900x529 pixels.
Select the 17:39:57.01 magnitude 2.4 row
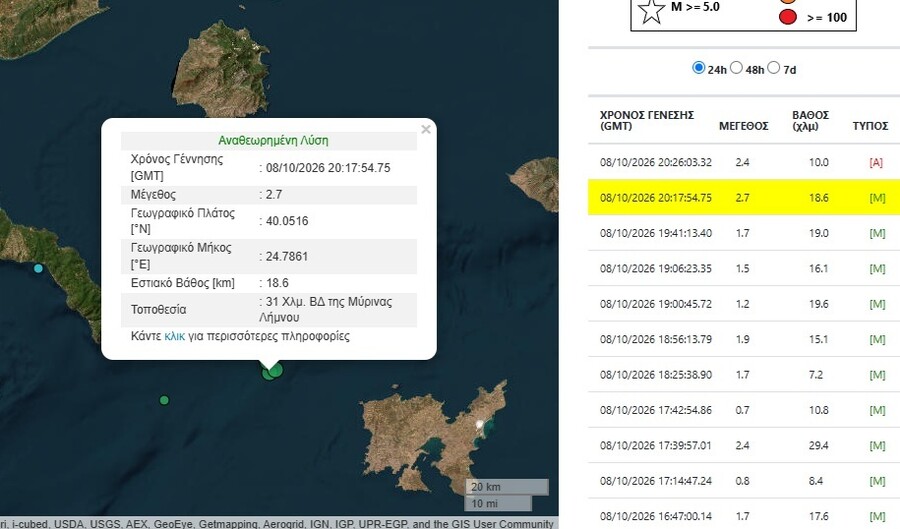click(744, 445)
